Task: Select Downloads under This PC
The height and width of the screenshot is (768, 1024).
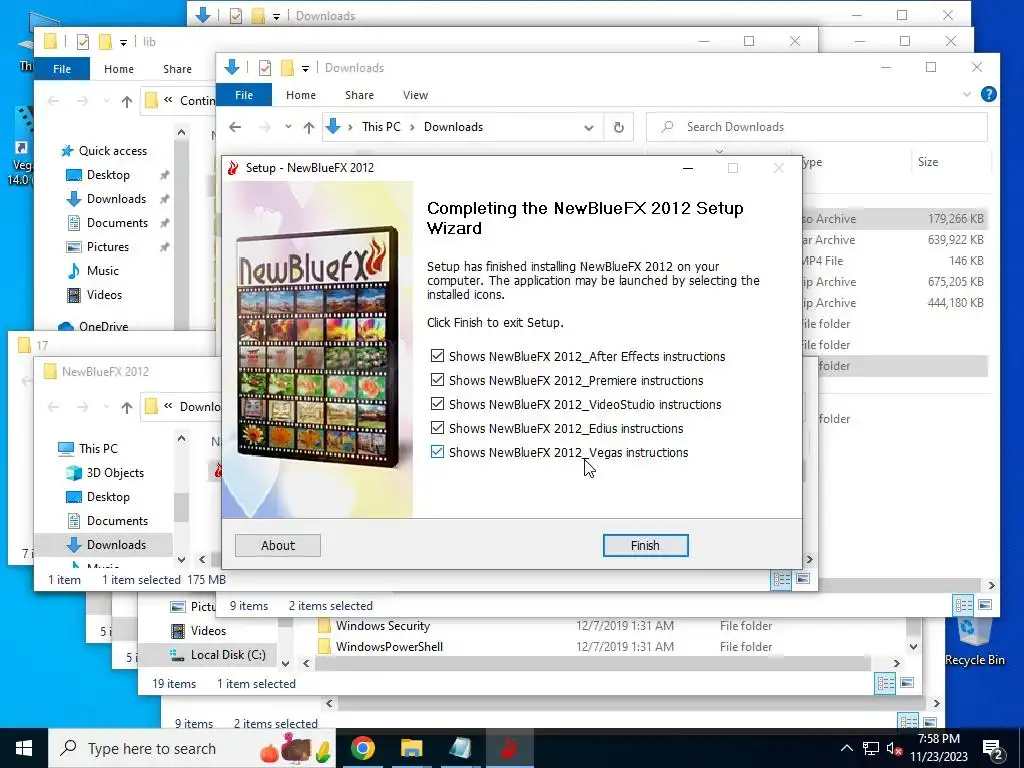Action: (x=116, y=545)
